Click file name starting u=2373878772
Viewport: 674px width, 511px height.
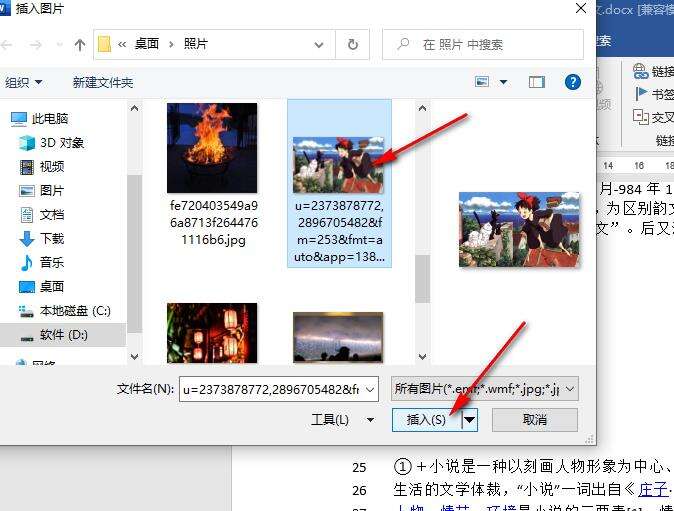coord(339,231)
